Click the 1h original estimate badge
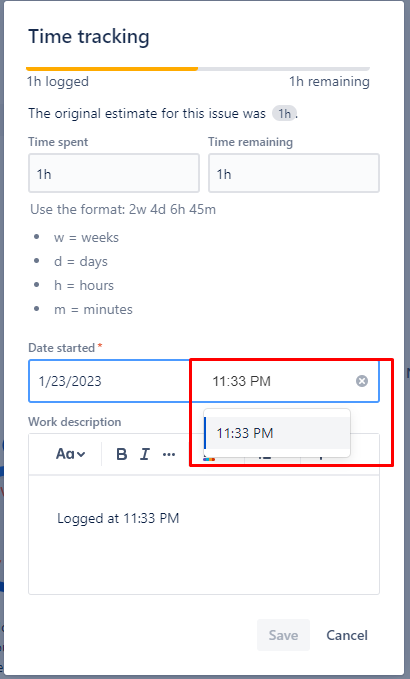Viewport: 410px width, 679px height. (284, 113)
